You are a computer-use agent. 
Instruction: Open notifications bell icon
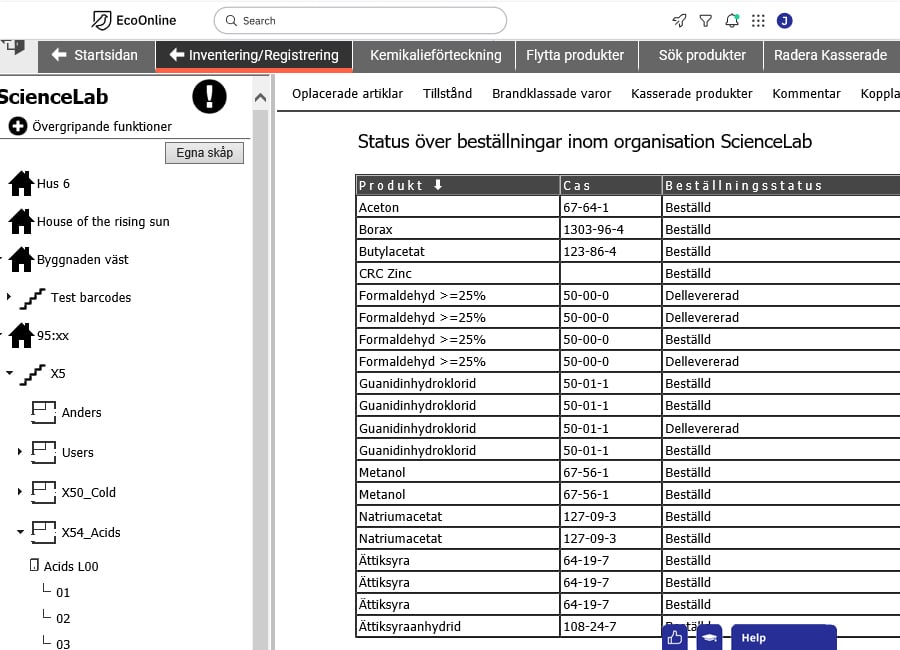click(x=732, y=21)
